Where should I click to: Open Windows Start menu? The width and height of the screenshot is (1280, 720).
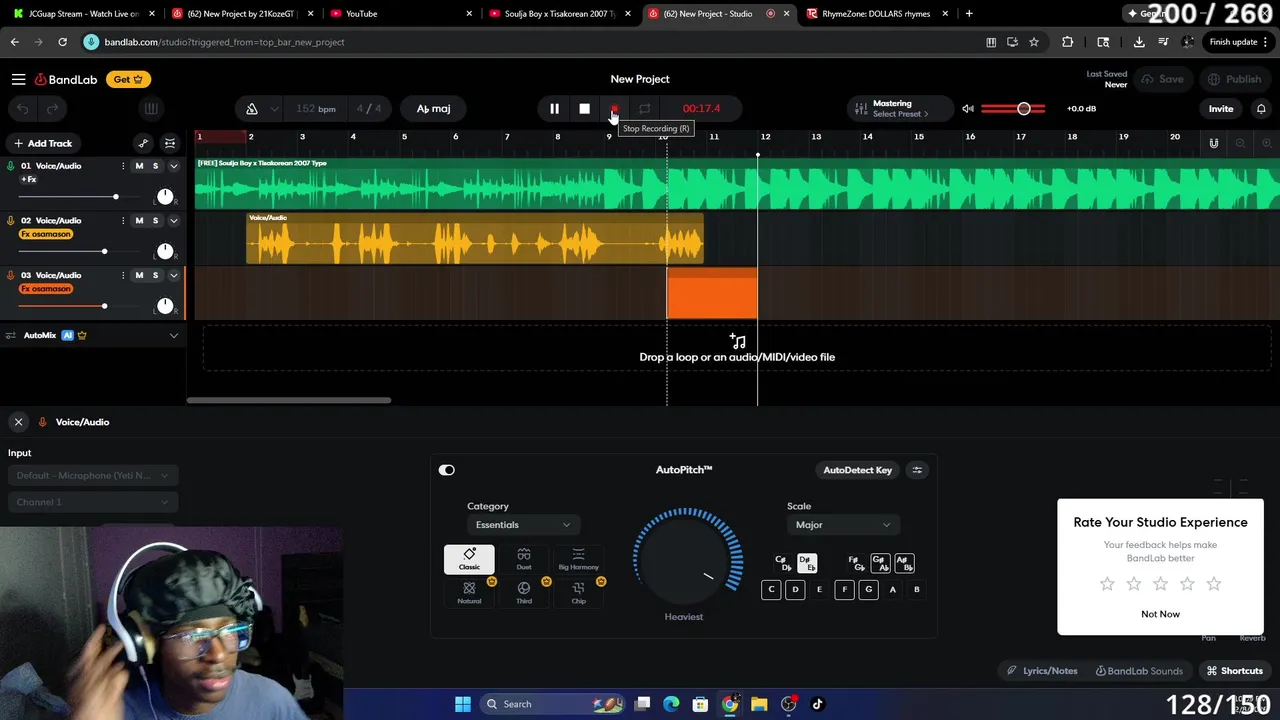click(x=462, y=704)
